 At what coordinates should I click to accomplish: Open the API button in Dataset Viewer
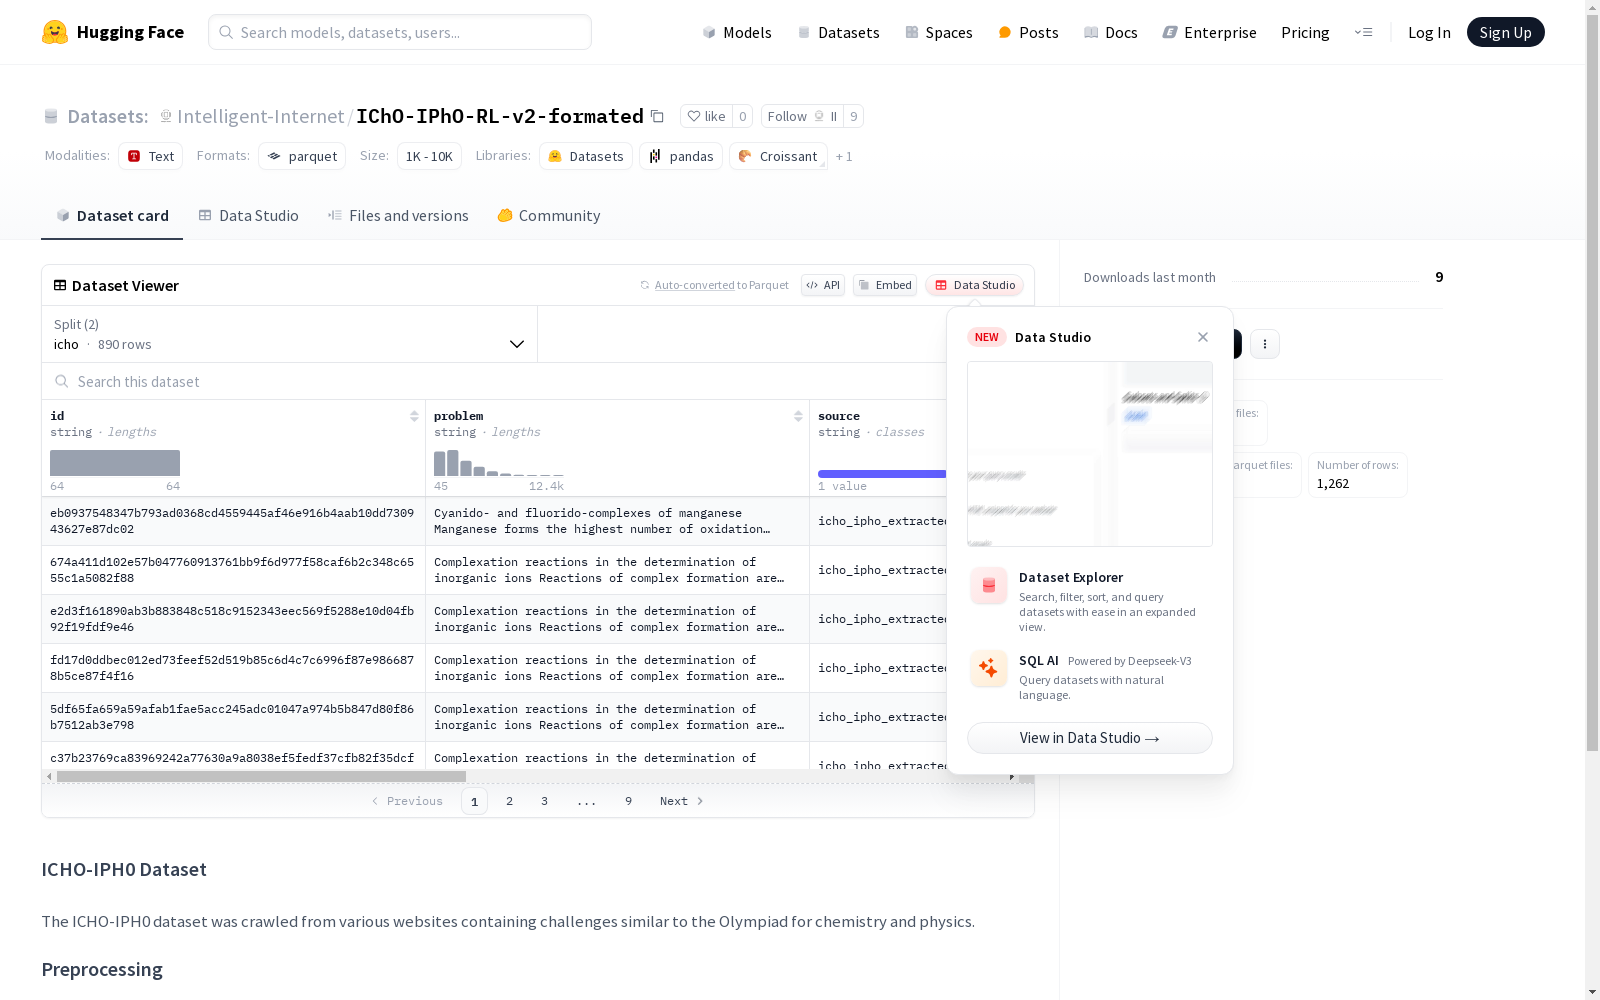pyautogui.click(x=823, y=285)
